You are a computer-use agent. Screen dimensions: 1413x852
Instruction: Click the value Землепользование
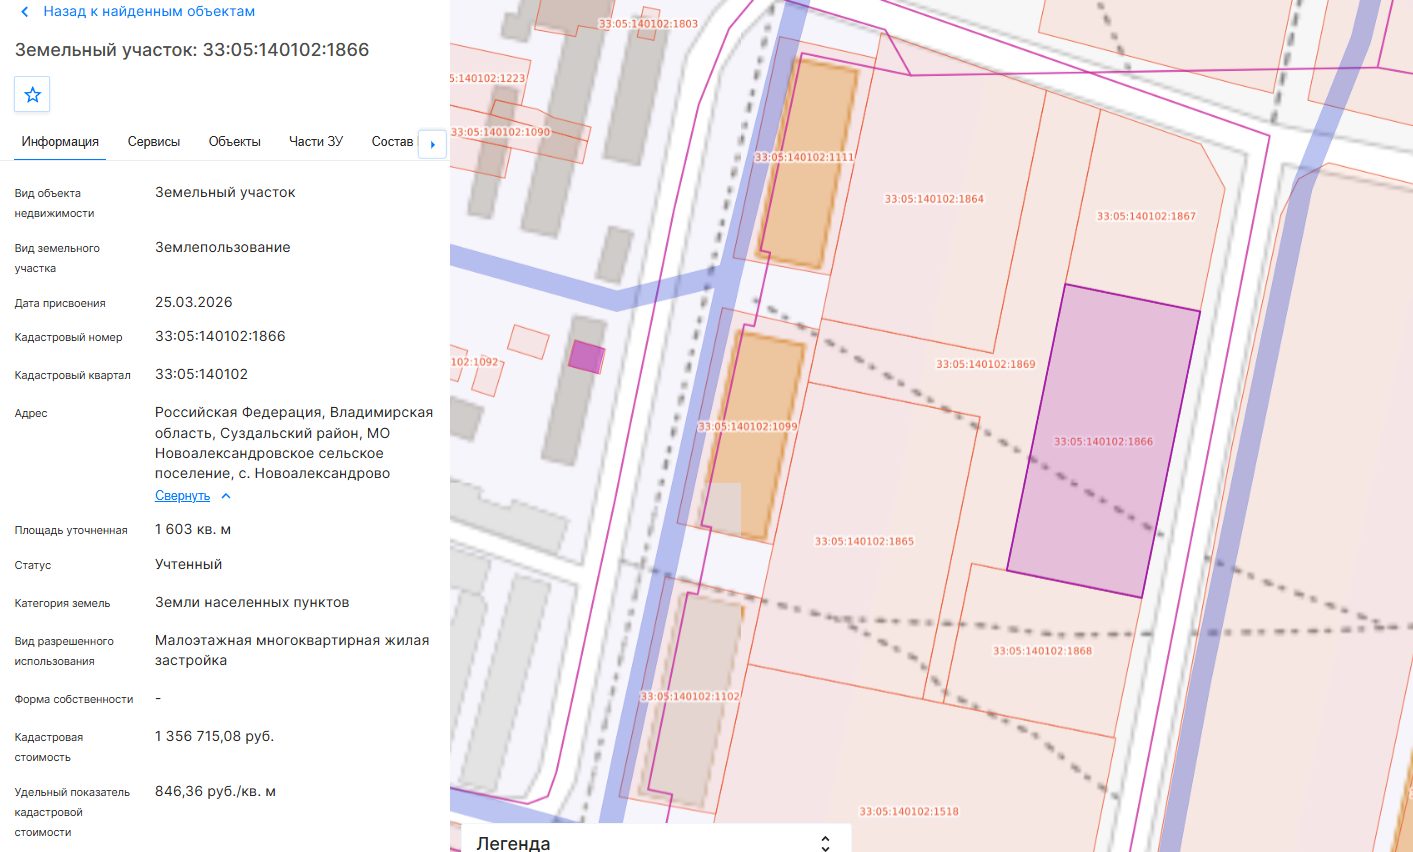coord(223,247)
